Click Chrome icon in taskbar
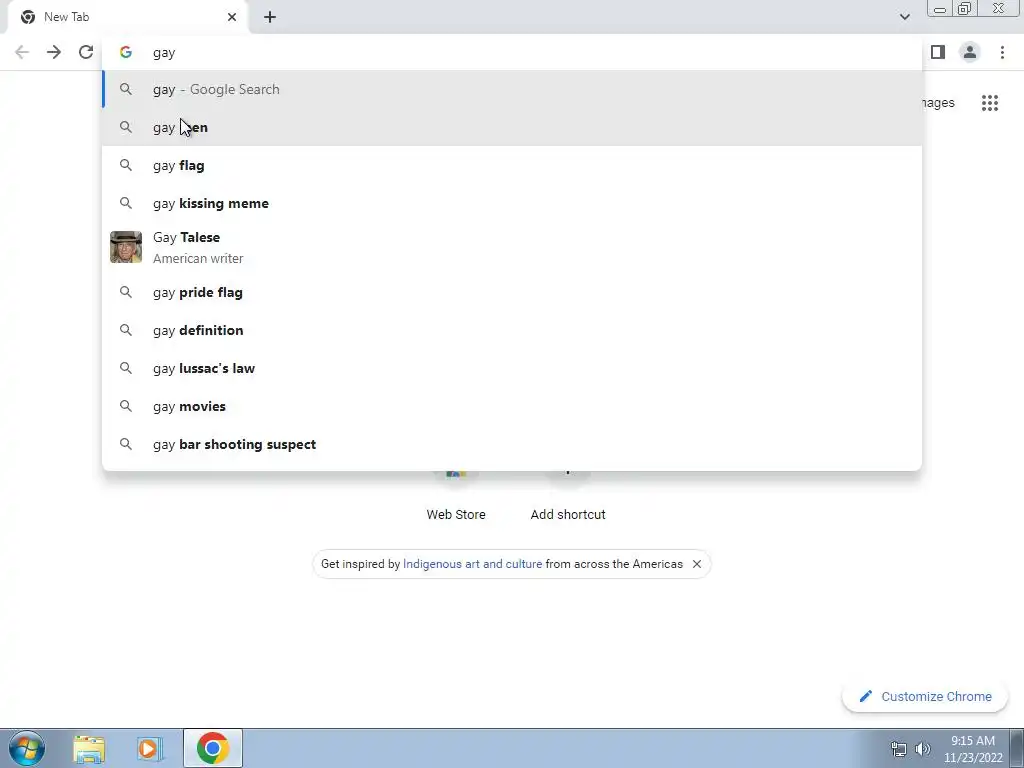The width and height of the screenshot is (1024, 768). point(212,748)
